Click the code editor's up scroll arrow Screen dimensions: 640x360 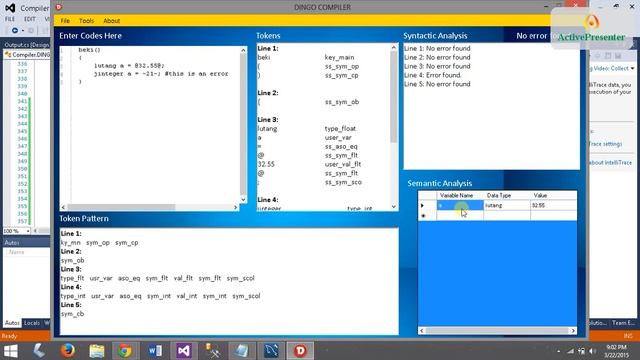tap(243, 50)
